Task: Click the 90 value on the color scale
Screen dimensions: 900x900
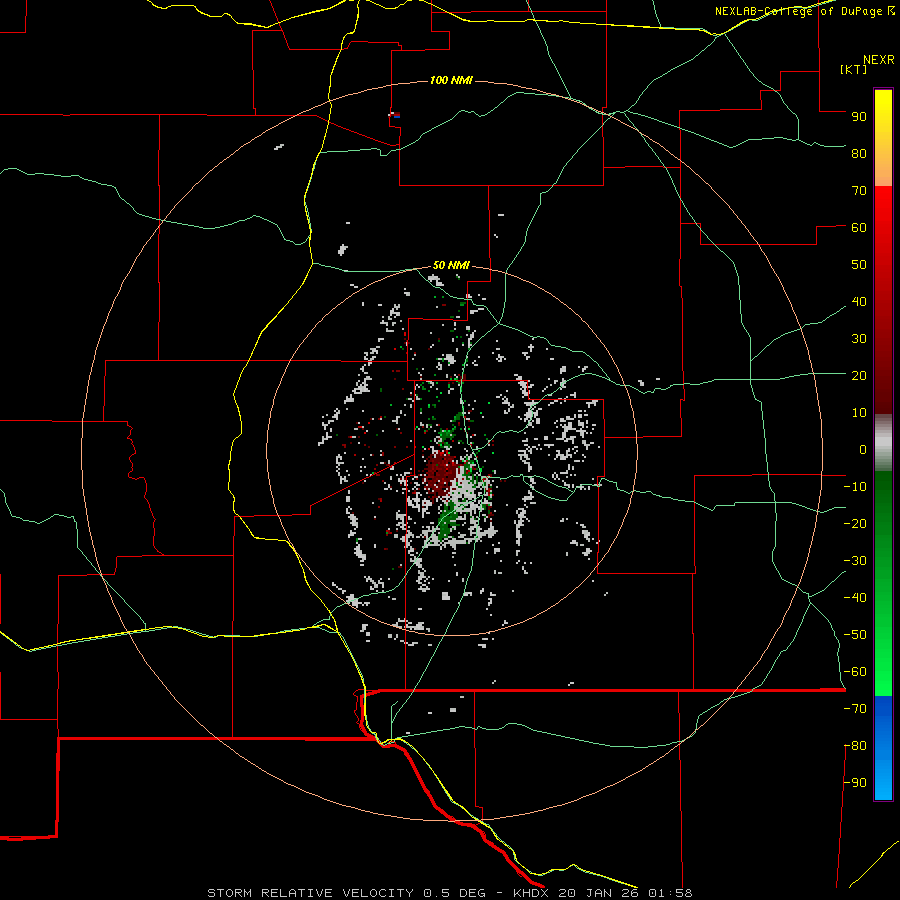Action: click(x=859, y=117)
